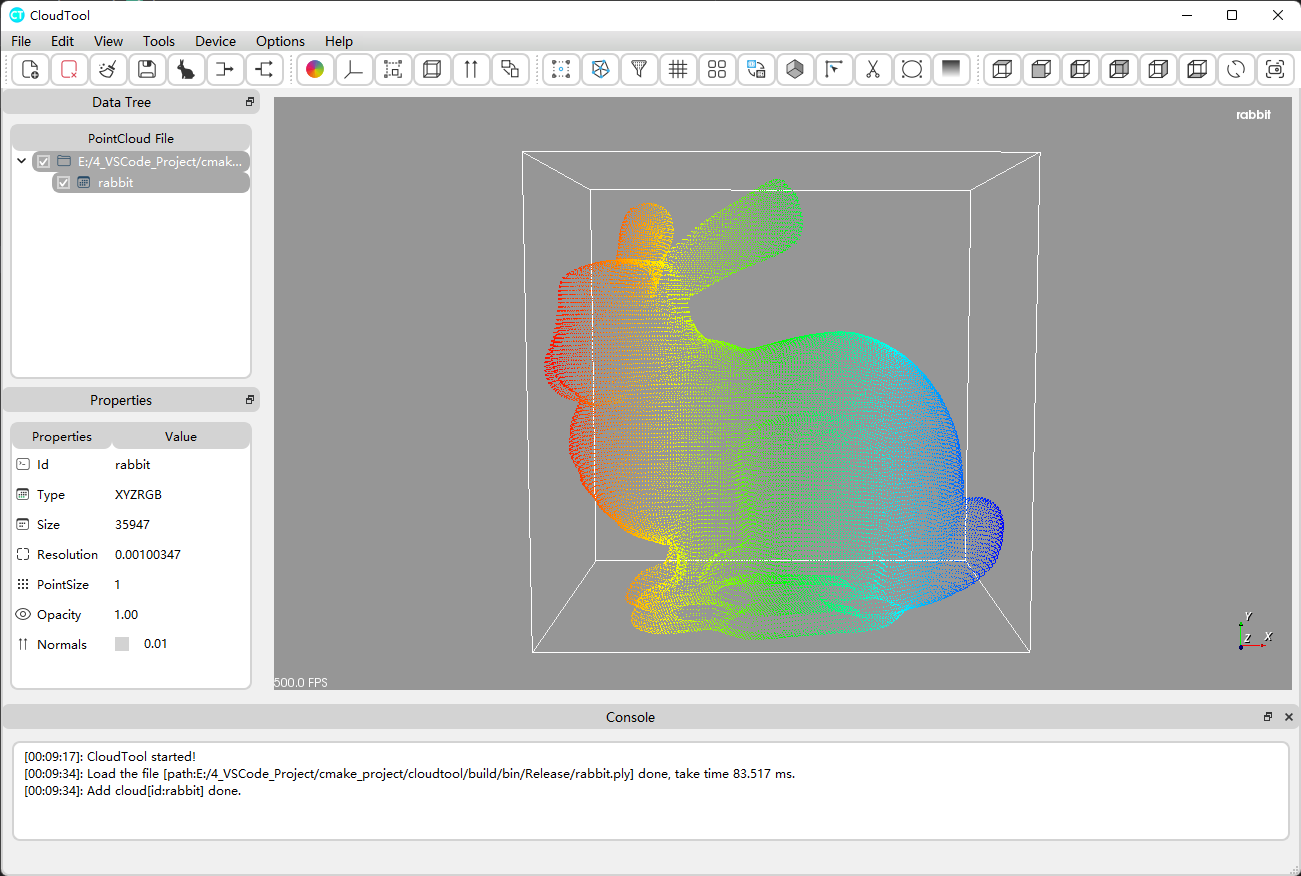Open the View menu
The image size is (1301, 876).
coord(108,41)
